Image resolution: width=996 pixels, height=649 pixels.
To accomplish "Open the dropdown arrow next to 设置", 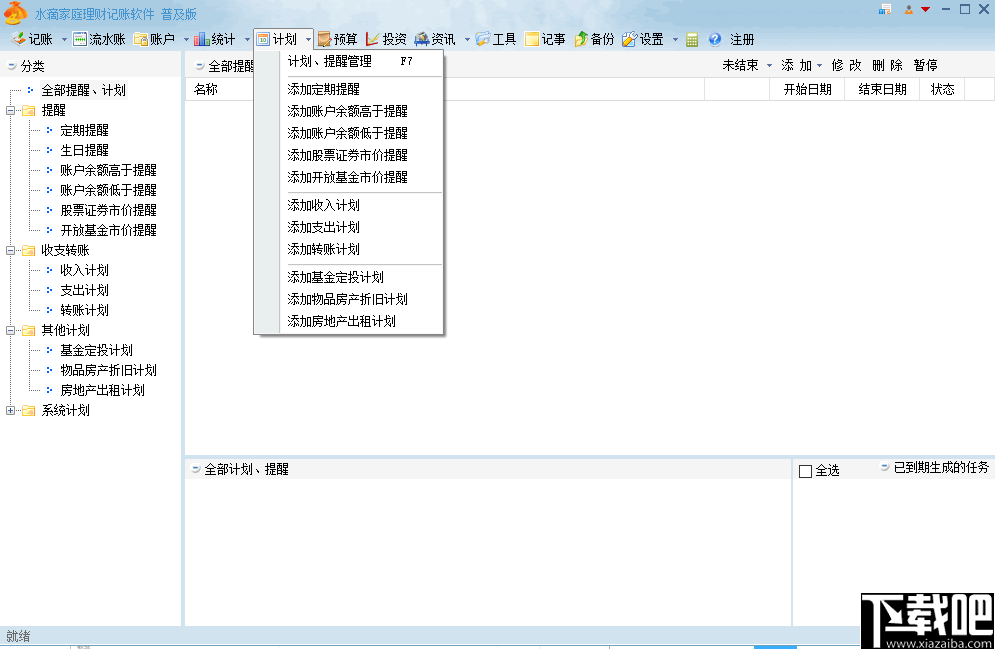I will pos(675,40).
